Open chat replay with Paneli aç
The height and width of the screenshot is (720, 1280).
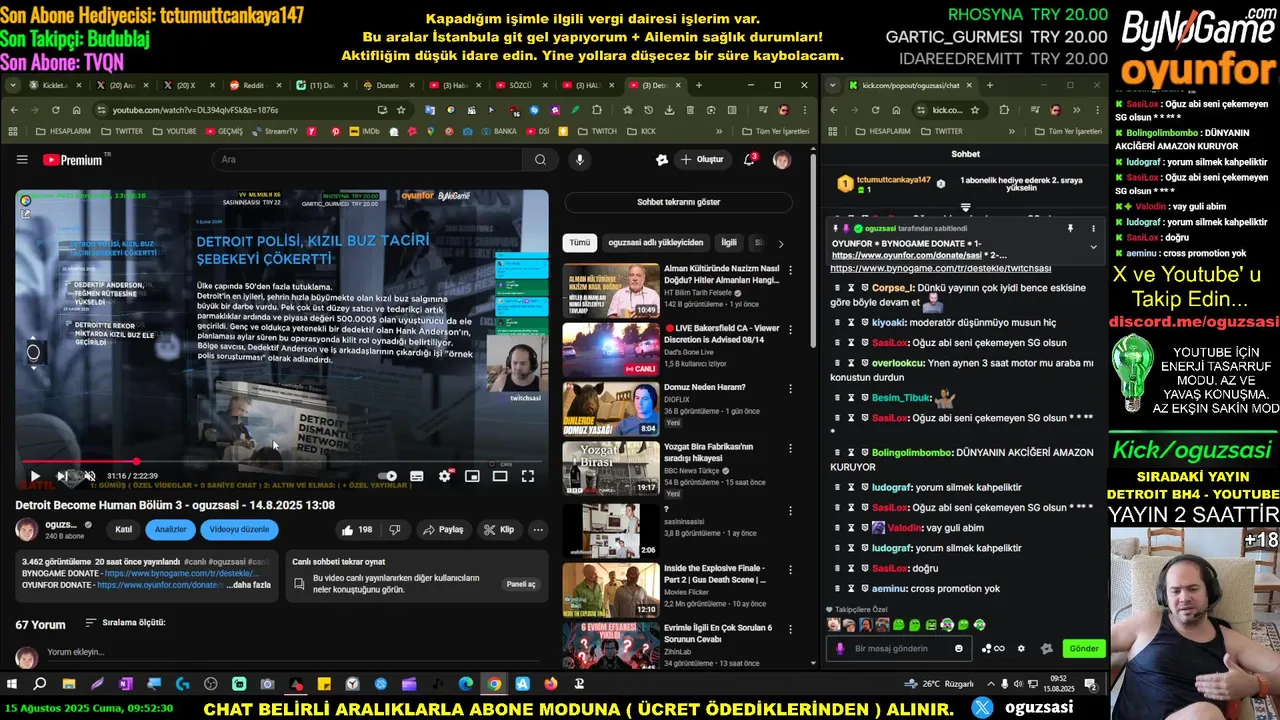click(x=521, y=584)
